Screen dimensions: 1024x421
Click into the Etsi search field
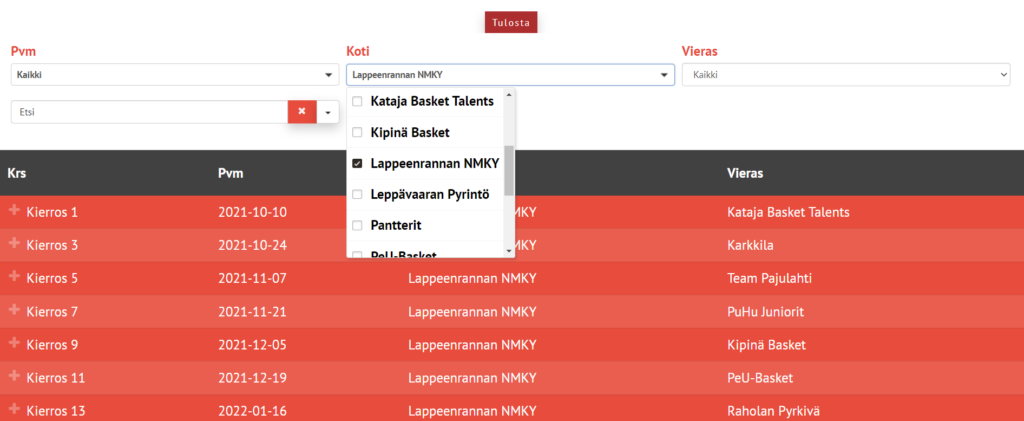(150, 112)
